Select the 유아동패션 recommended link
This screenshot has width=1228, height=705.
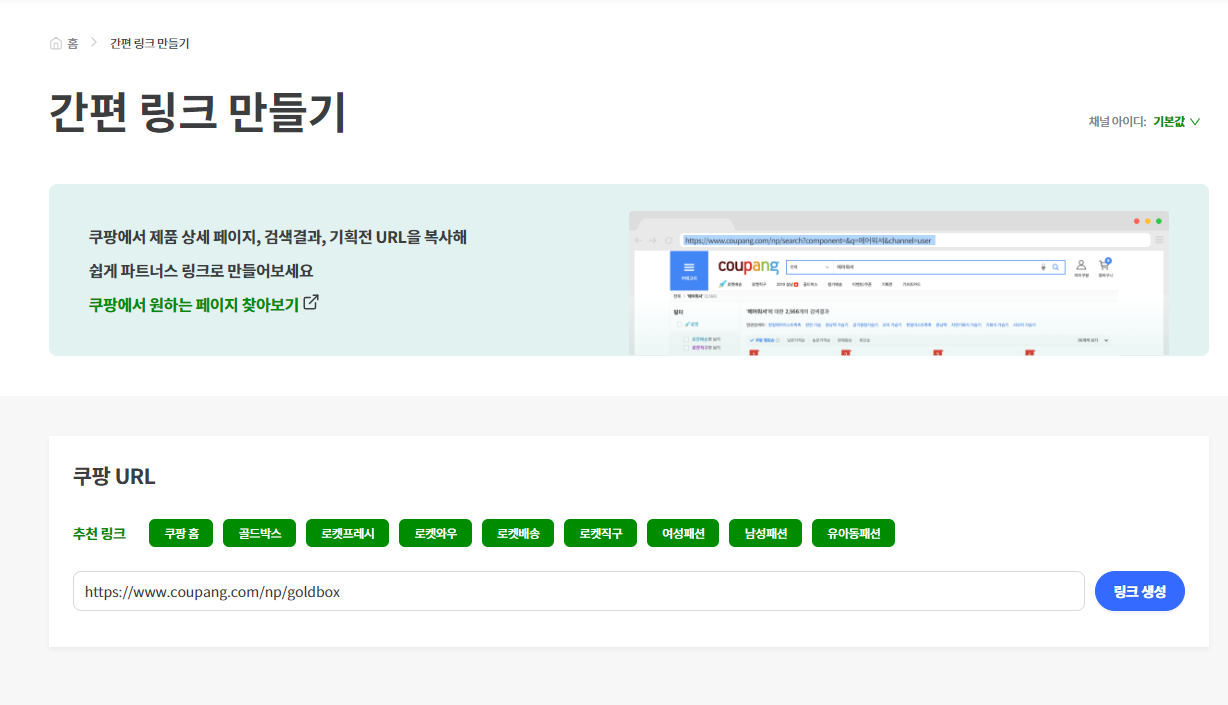pos(853,534)
